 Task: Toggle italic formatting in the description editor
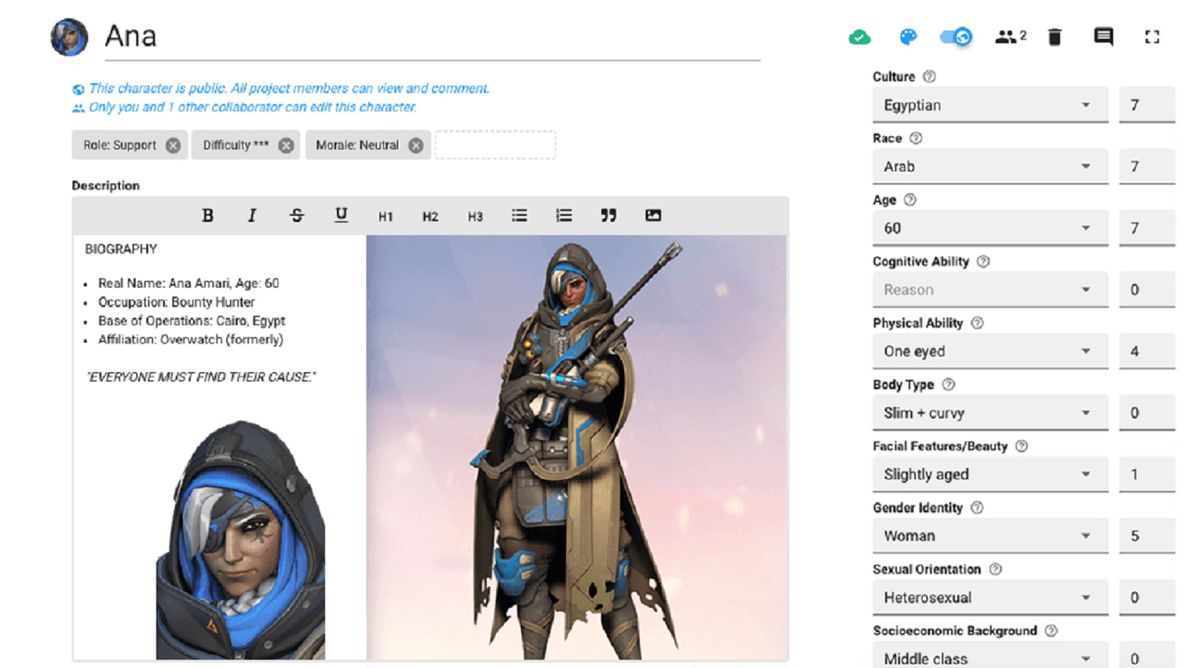252,215
